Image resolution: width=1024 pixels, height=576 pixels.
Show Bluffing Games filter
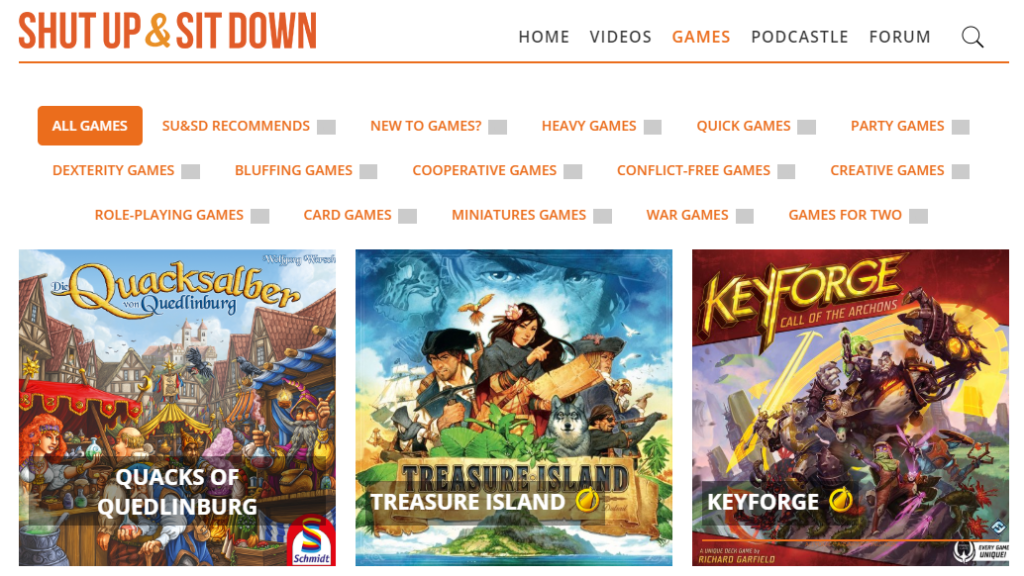click(293, 170)
